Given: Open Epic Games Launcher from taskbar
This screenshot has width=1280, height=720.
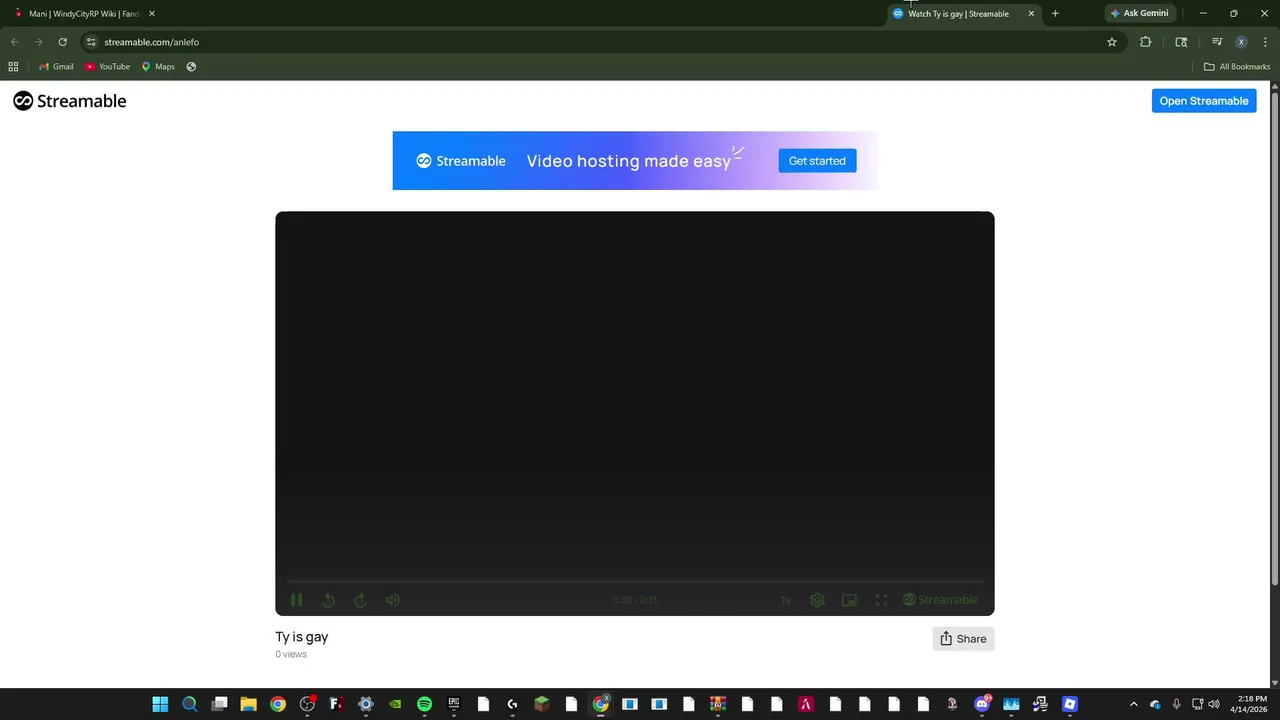Looking at the screenshot, I should point(454,704).
